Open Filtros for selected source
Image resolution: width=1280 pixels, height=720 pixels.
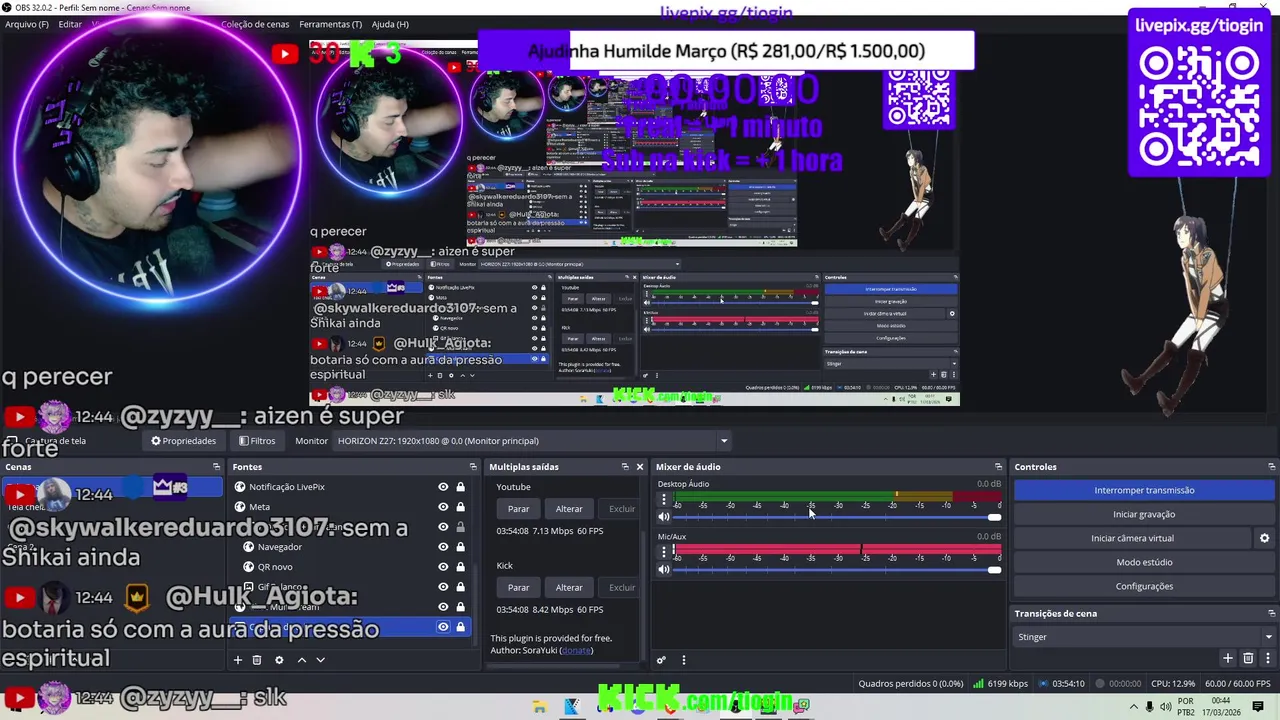click(257, 441)
